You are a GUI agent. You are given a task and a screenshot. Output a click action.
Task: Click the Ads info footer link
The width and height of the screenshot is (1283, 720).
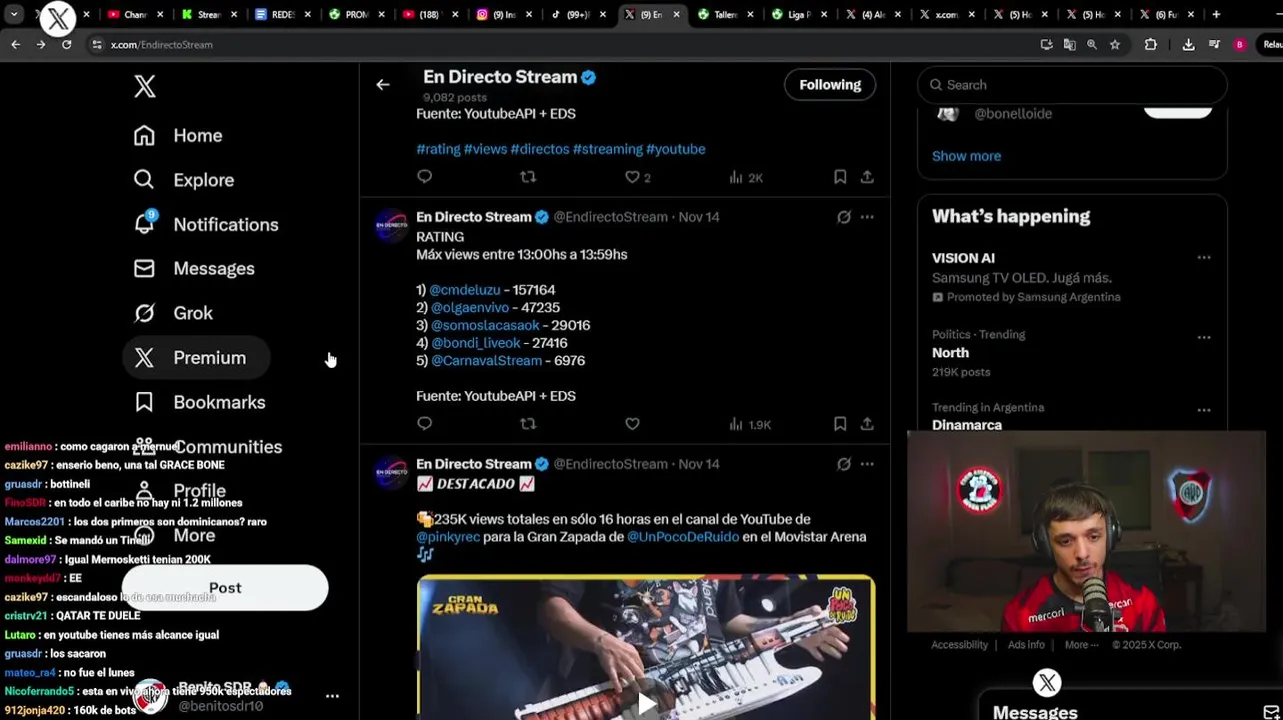(1026, 645)
